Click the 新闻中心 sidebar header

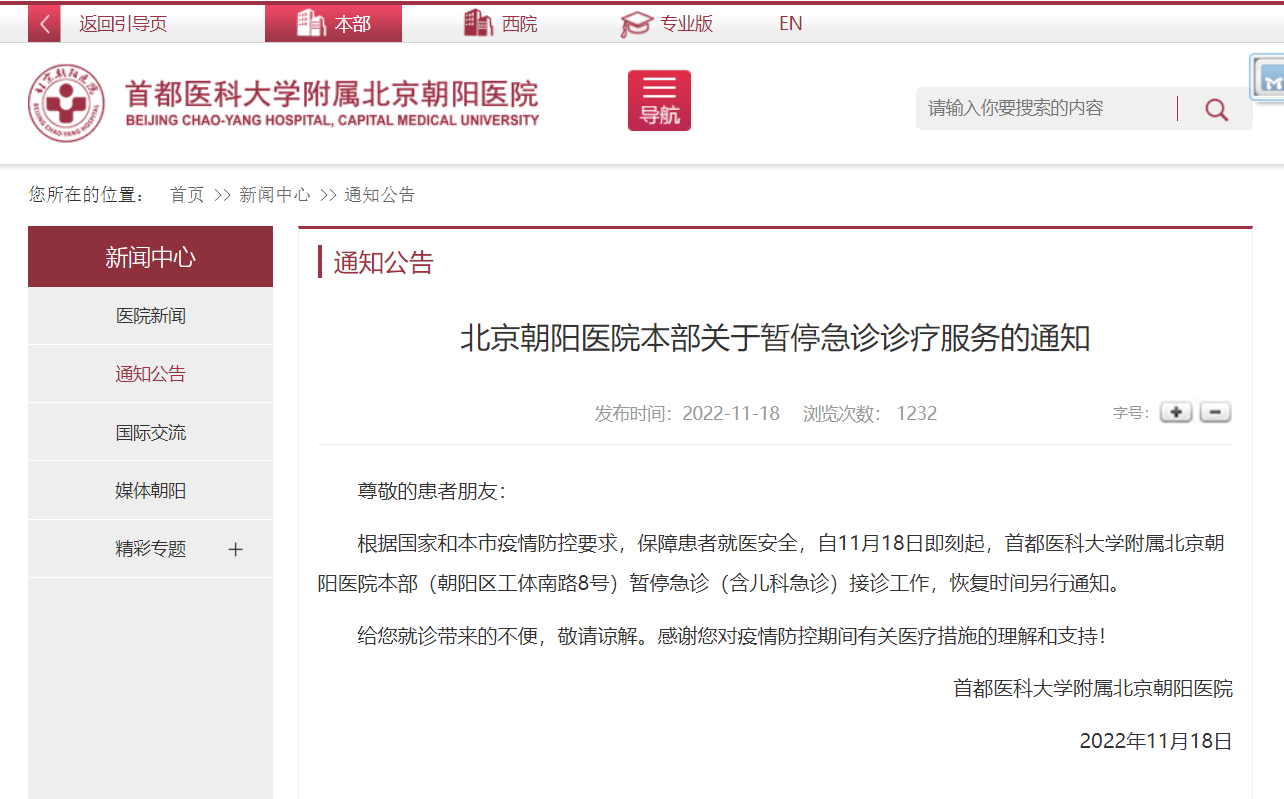pyautogui.click(x=150, y=257)
